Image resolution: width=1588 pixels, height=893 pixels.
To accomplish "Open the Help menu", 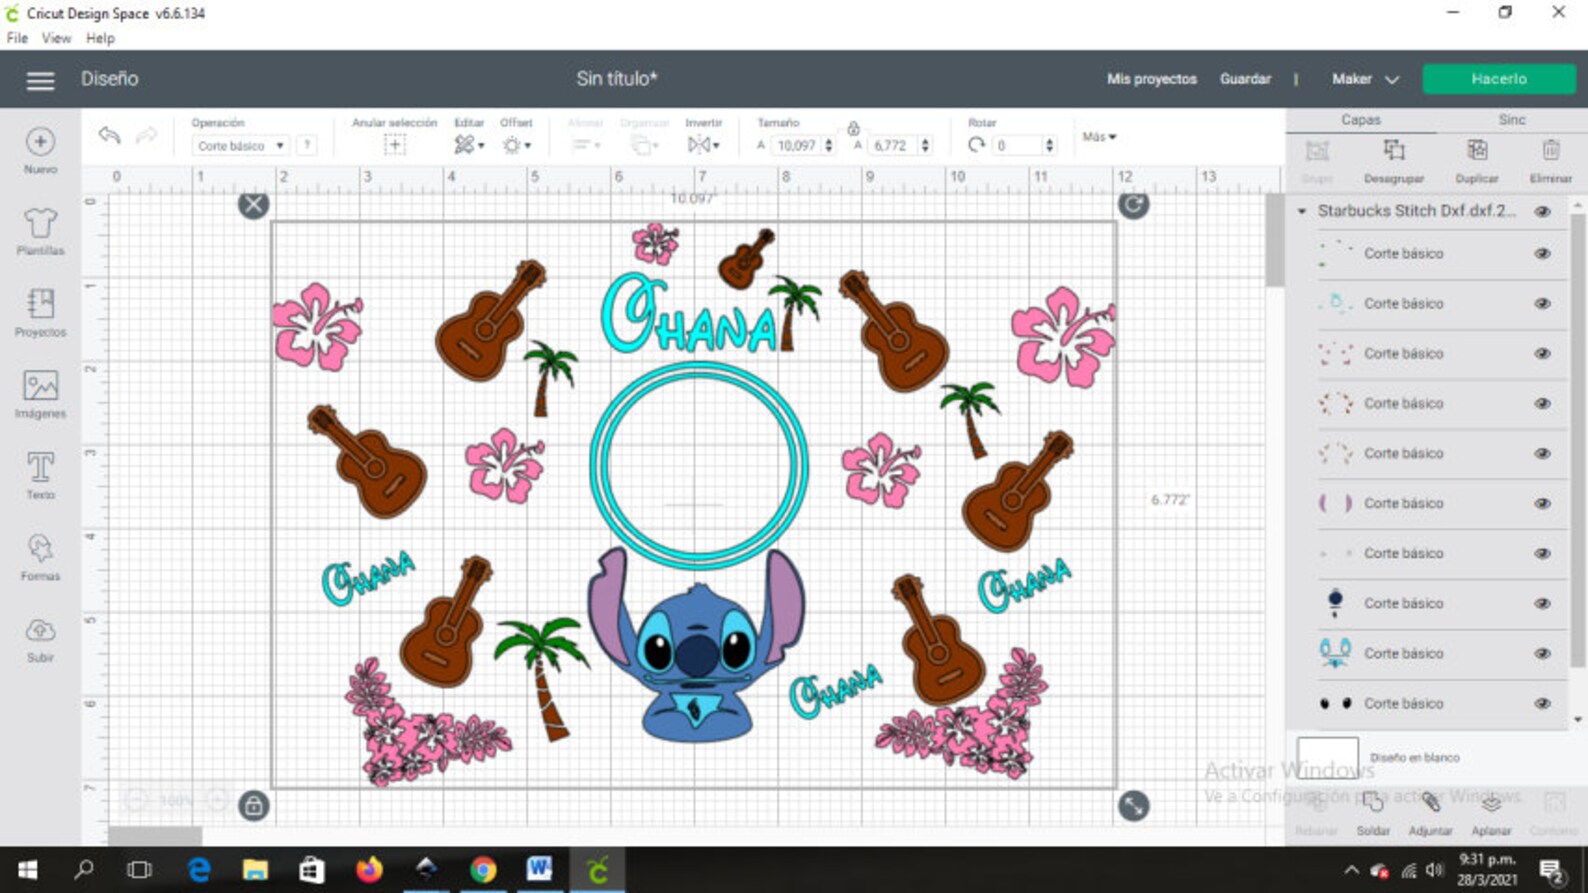I will tap(100, 38).
